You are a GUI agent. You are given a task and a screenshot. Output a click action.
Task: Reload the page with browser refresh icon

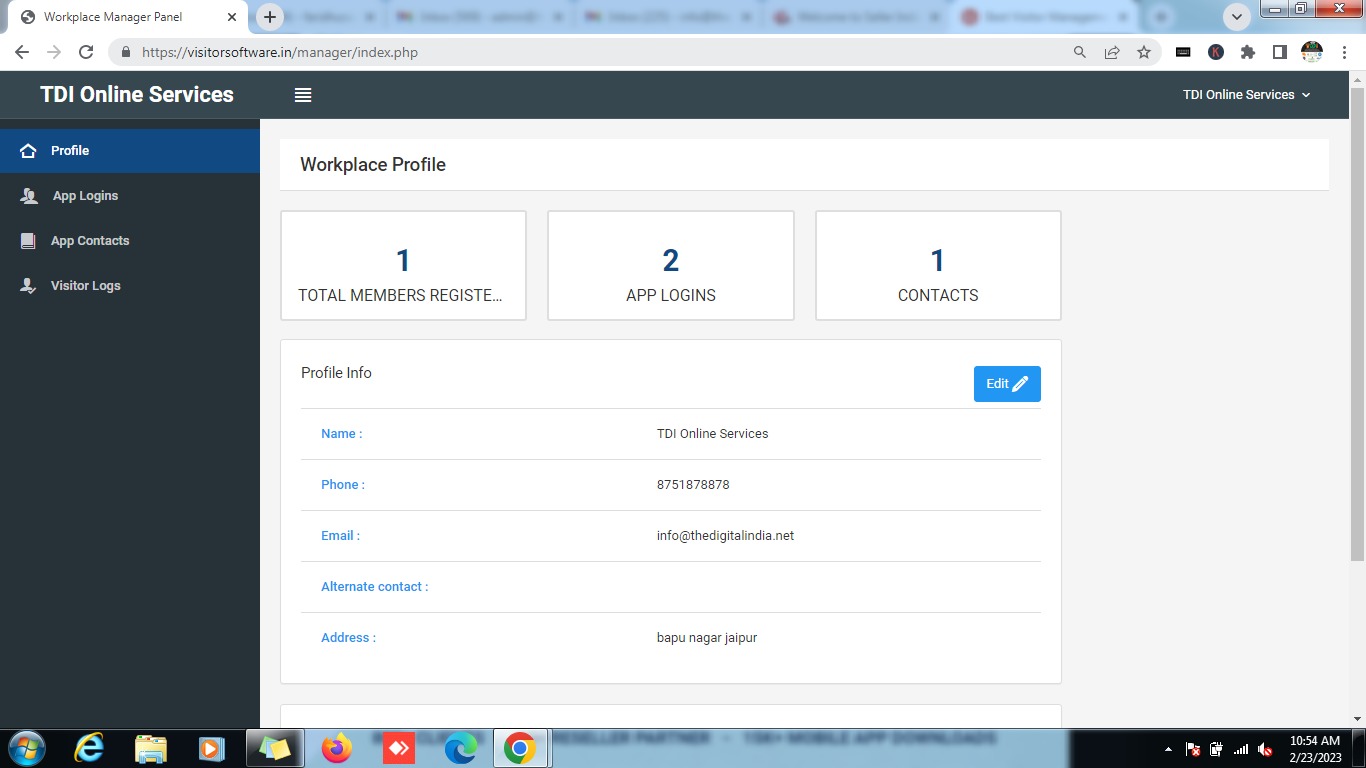(x=86, y=52)
